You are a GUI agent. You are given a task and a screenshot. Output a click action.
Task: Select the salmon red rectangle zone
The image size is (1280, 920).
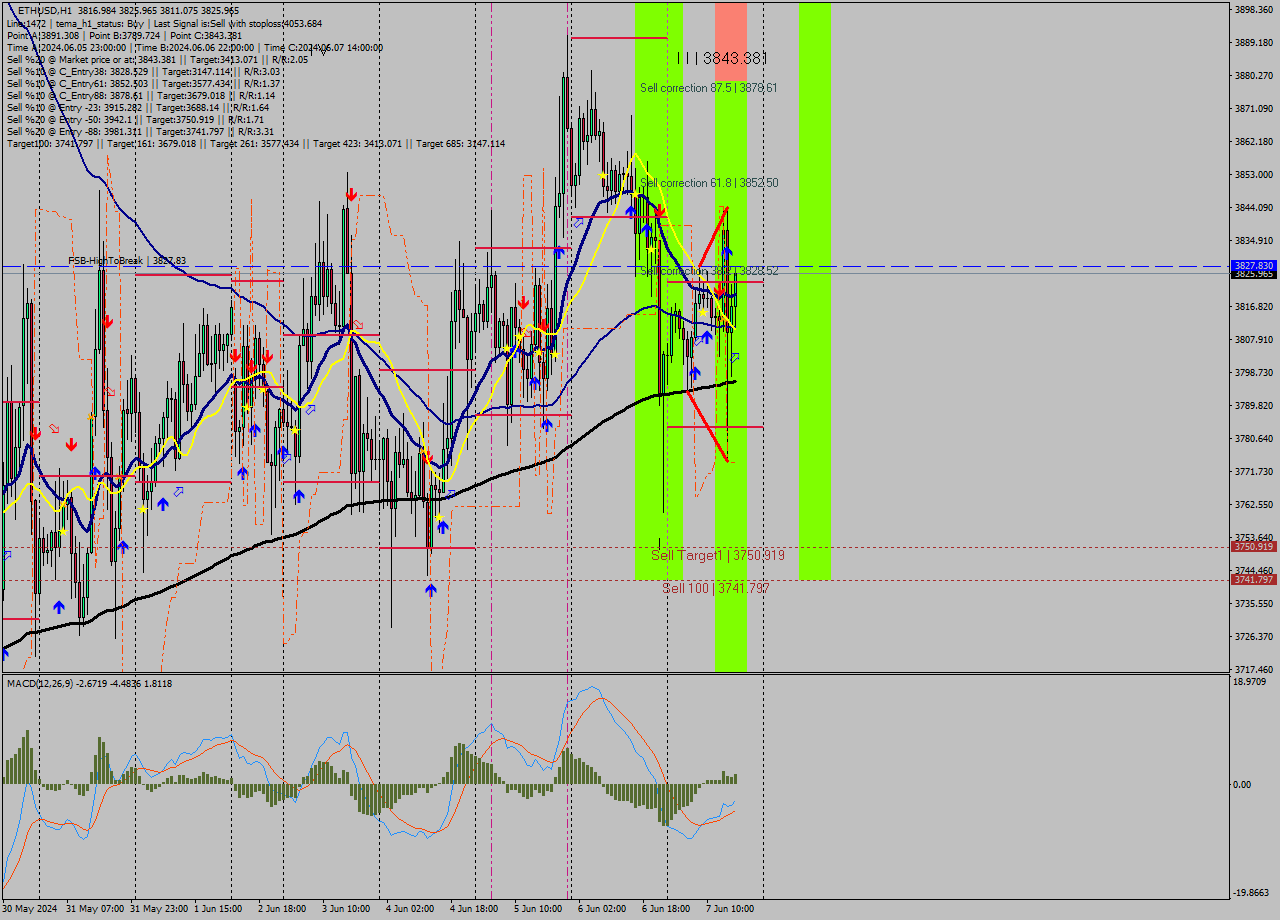(730, 40)
